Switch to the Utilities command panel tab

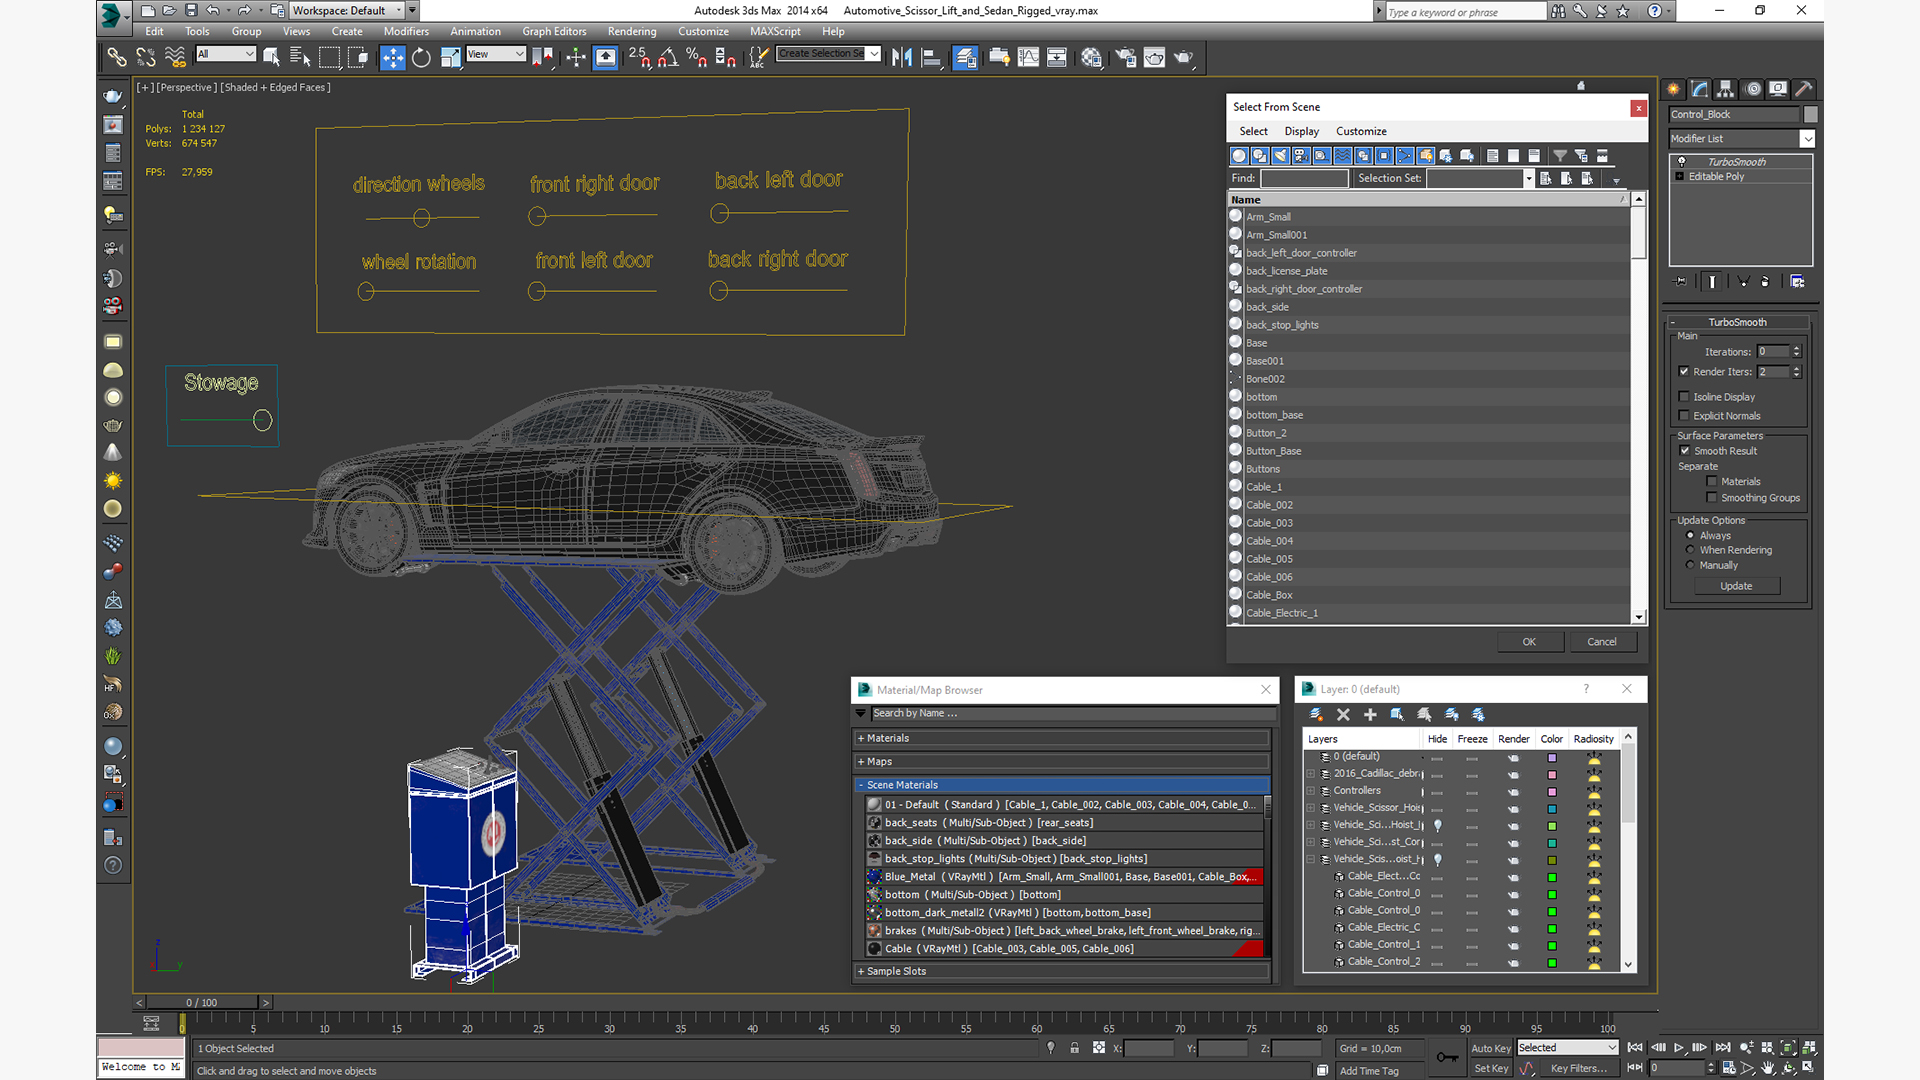coord(1804,89)
